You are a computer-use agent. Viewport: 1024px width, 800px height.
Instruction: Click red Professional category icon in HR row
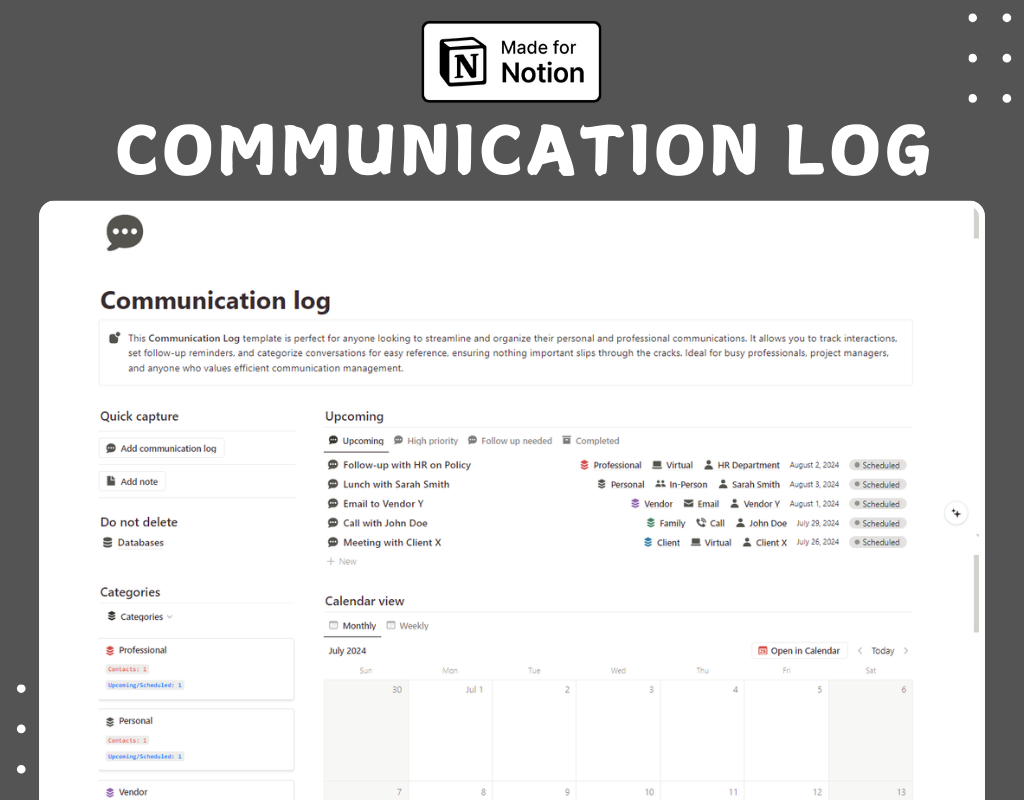[584, 465]
